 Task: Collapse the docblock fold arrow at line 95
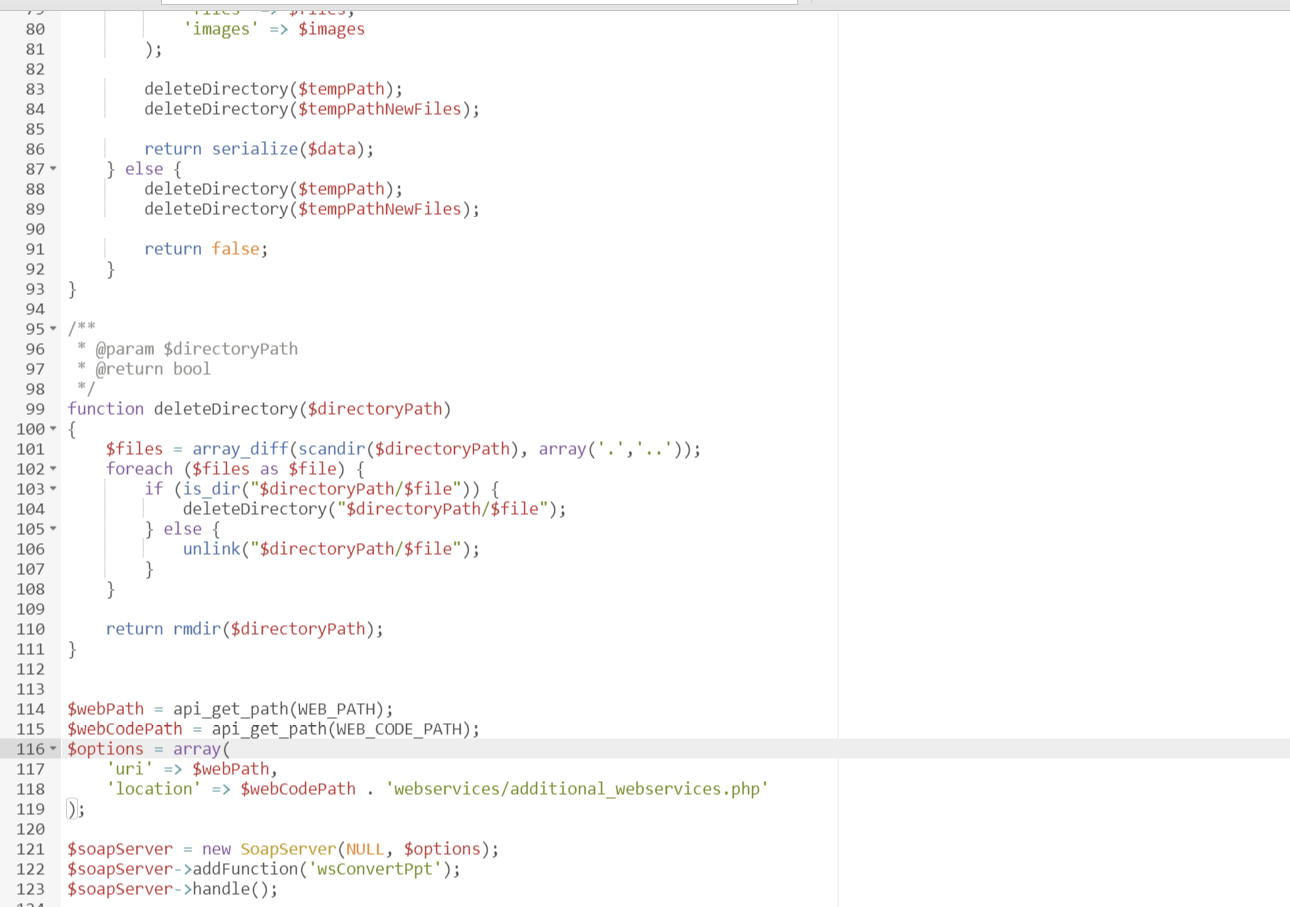pyautogui.click(x=53, y=329)
